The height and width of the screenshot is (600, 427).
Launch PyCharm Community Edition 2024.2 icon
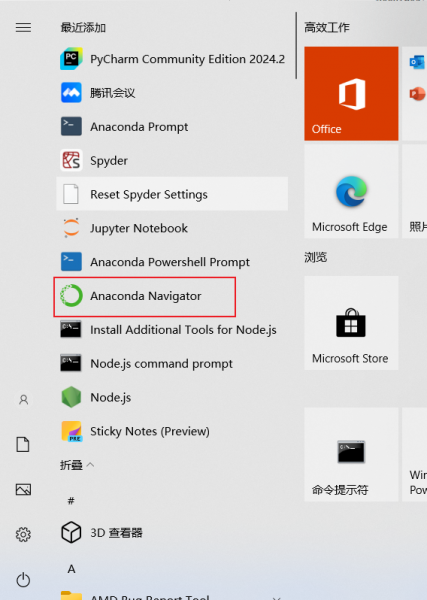pos(71,59)
